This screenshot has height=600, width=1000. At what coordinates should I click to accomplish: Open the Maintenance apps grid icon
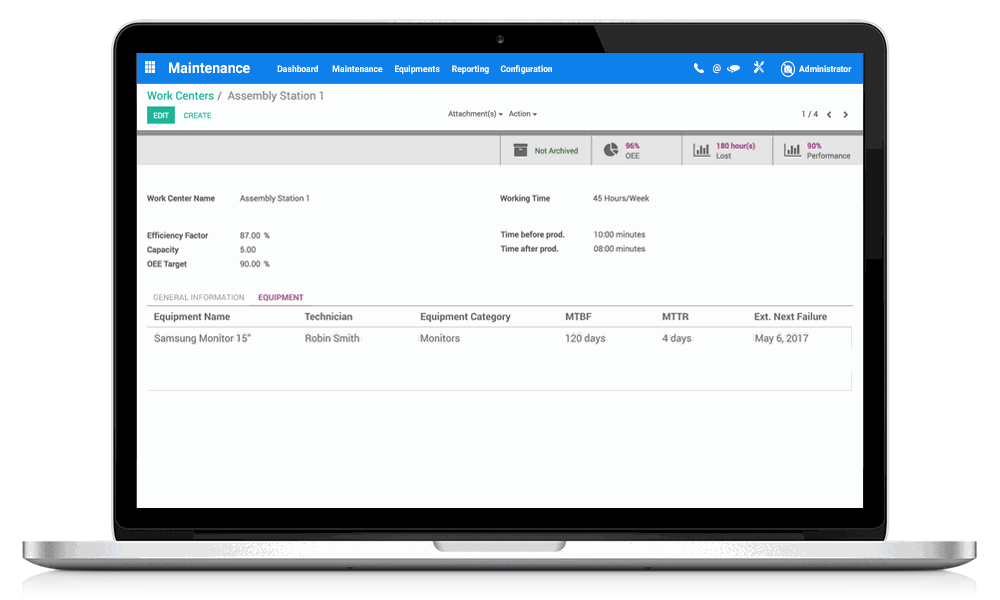pyautogui.click(x=149, y=67)
